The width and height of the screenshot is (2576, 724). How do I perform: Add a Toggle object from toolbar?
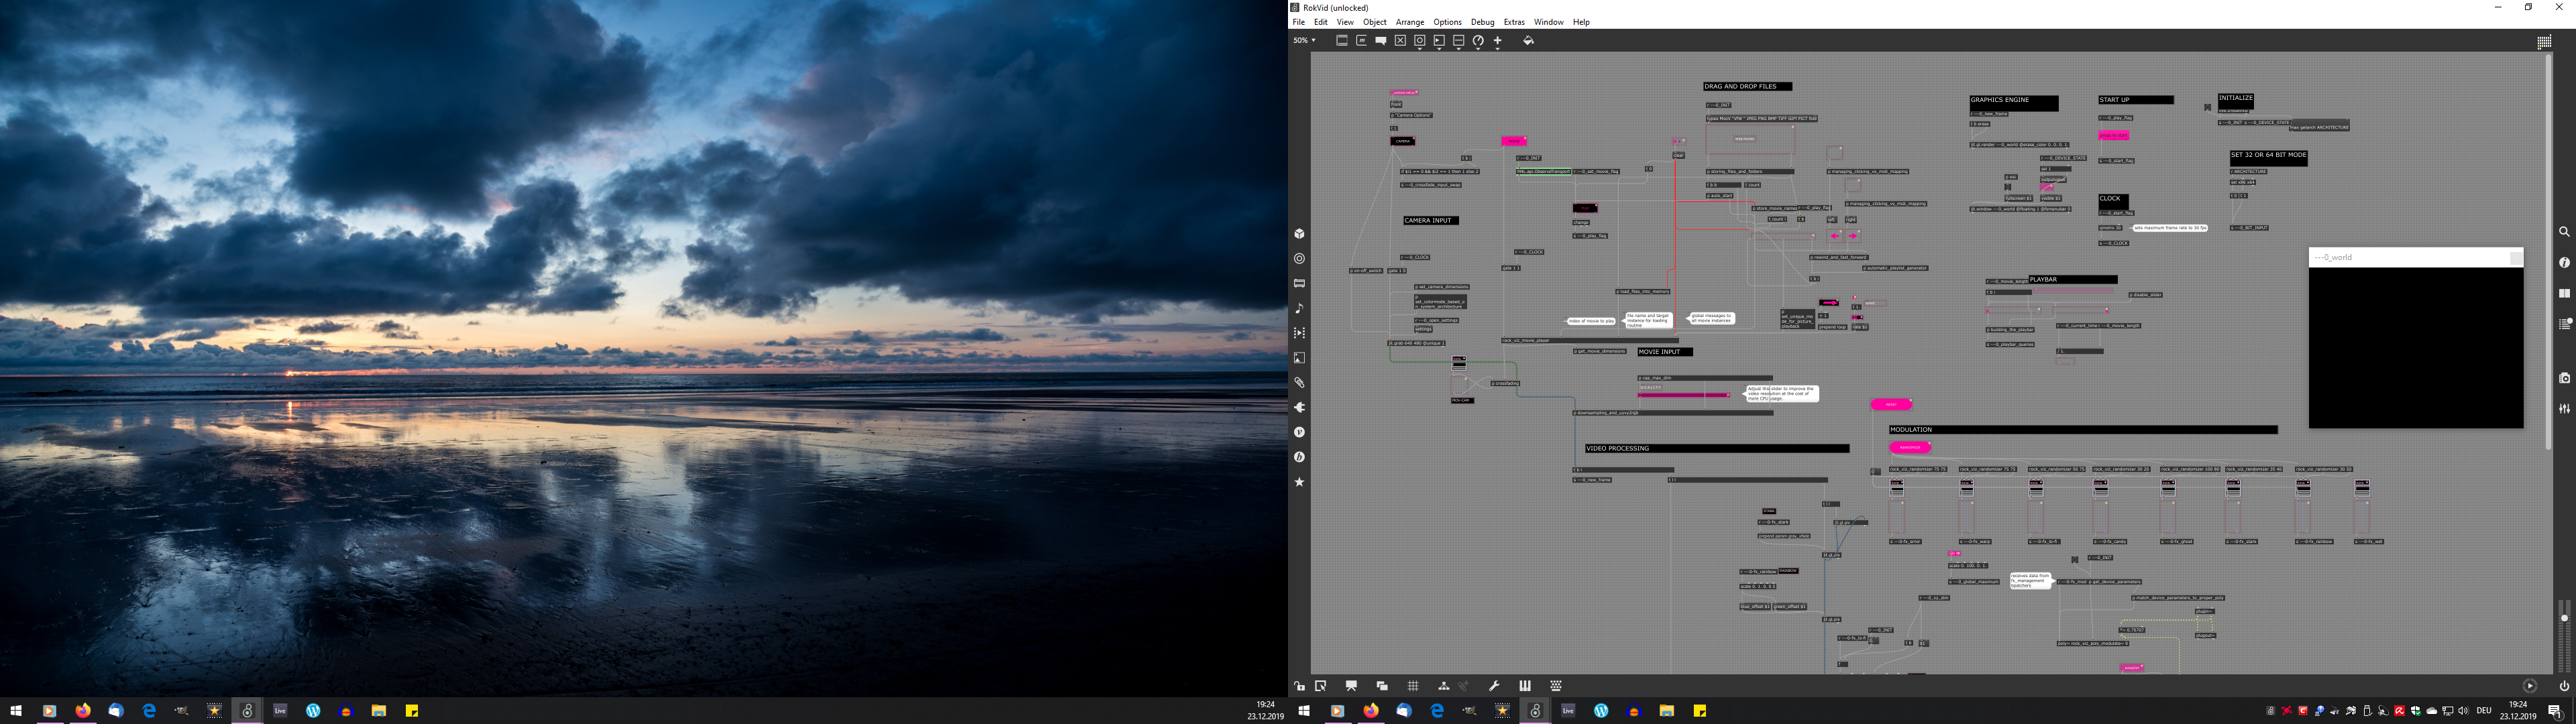tap(1400, 41)
